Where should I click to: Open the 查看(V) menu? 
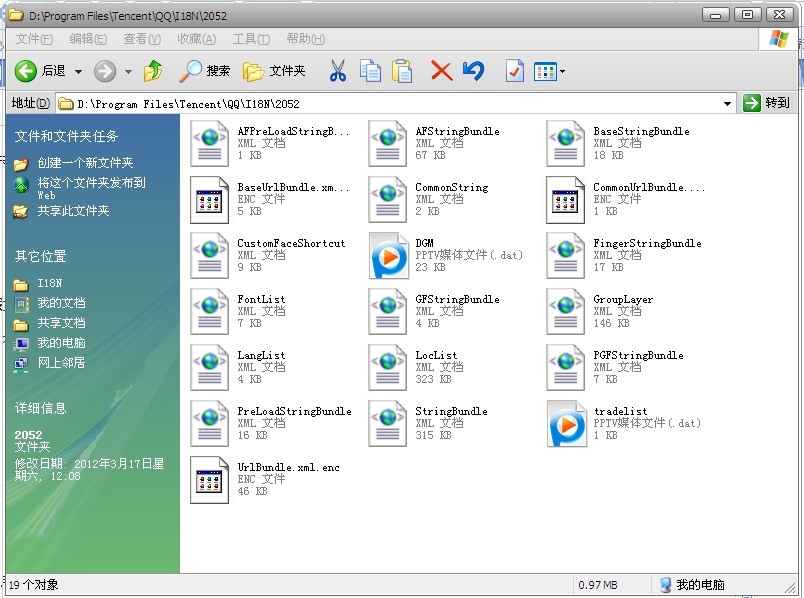point(141,39)
